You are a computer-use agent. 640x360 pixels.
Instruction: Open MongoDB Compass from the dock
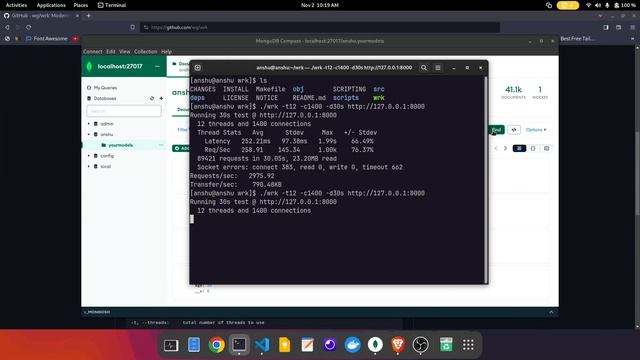coord(375,345)
